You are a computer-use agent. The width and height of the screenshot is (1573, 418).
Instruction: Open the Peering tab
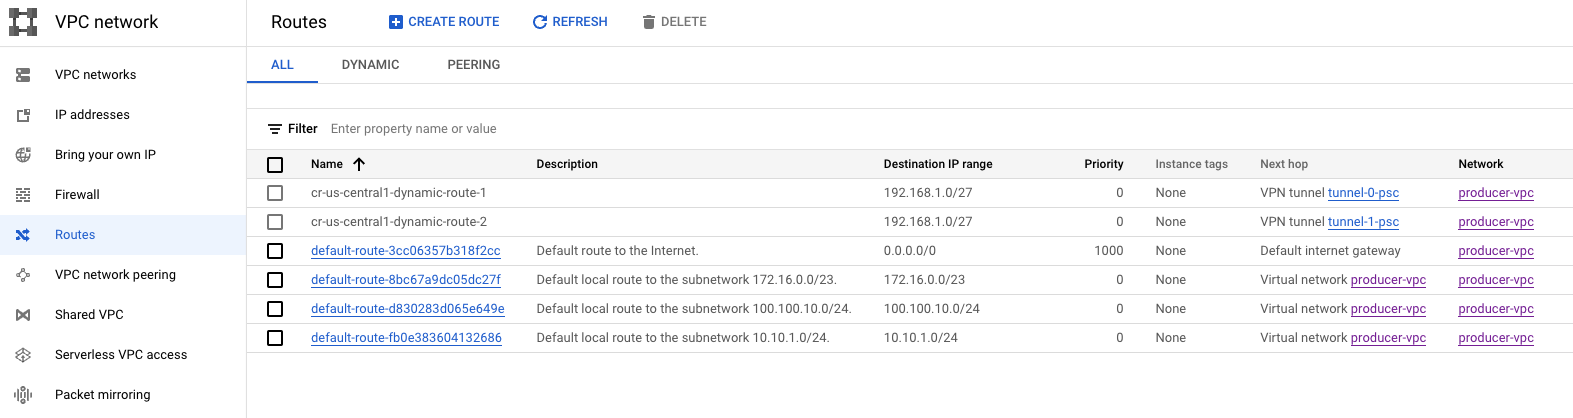click(x=473, y=65)
